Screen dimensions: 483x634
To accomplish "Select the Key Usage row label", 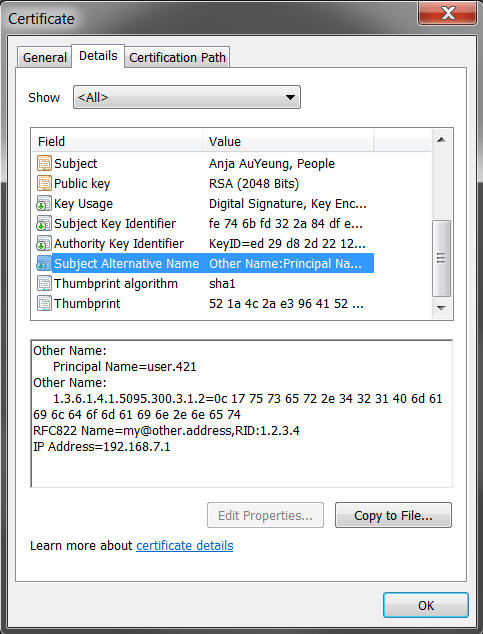I will [83, 204].
